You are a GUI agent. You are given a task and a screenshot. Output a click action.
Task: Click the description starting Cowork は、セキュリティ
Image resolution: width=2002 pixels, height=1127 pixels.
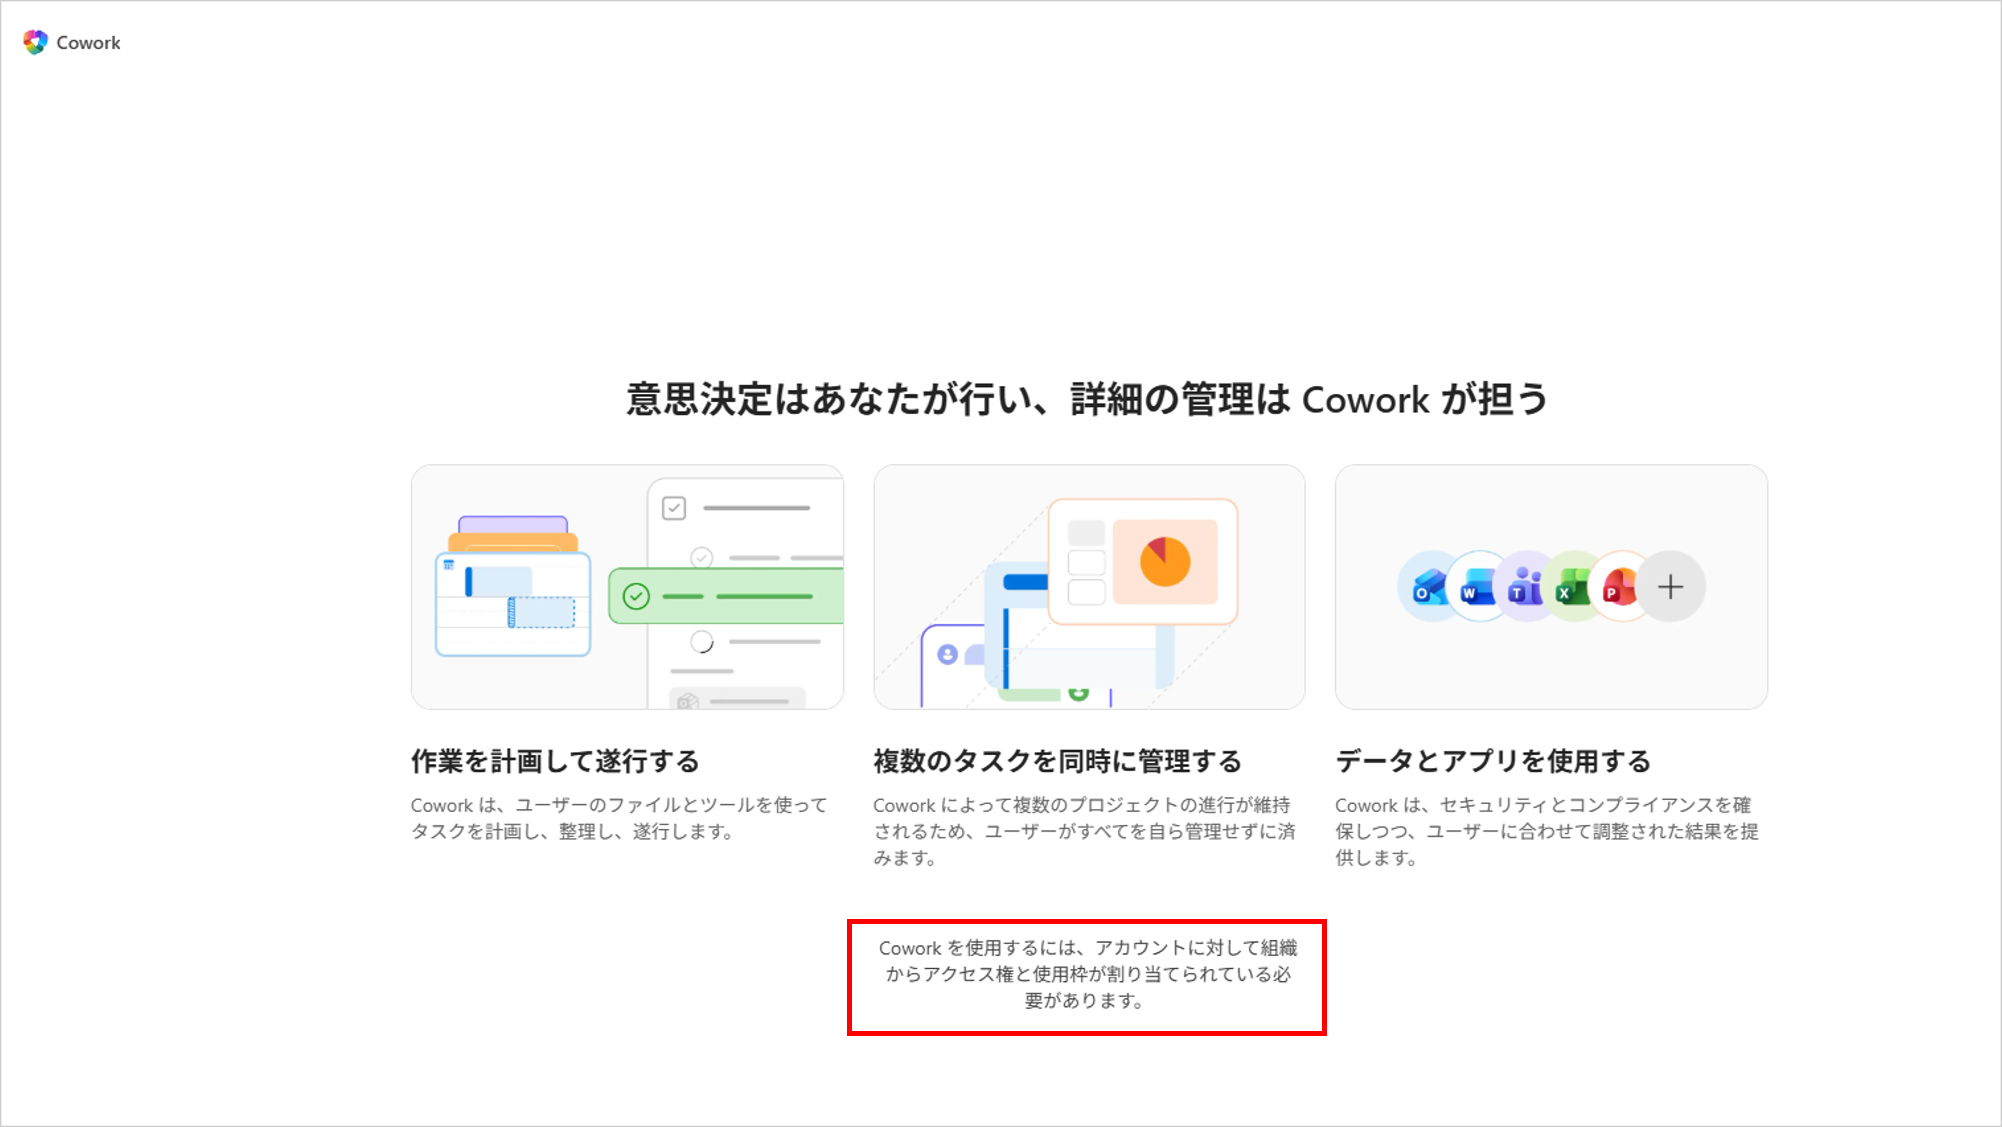1547,831
